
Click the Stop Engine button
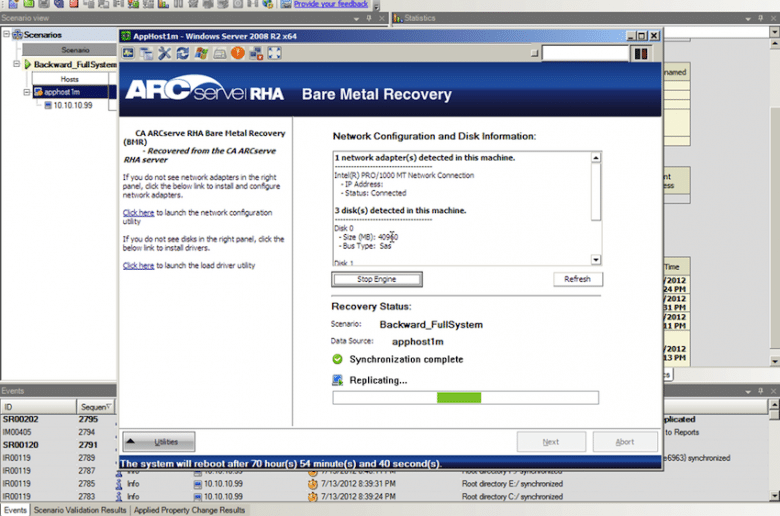377,279
